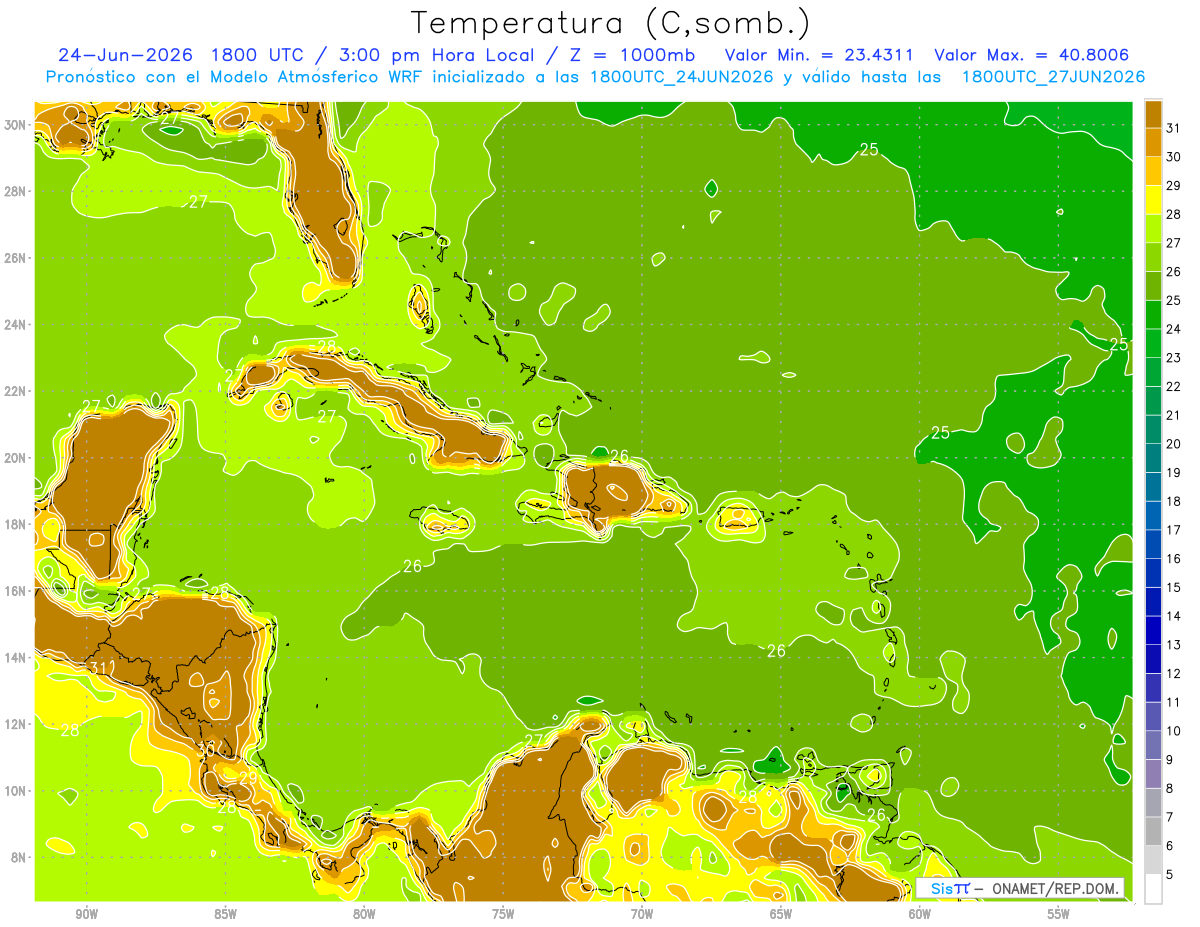The width and height of the screenshot is (1200, 927).
Task: Click the '22N' latitude axis label
Action: pos(17,390)
